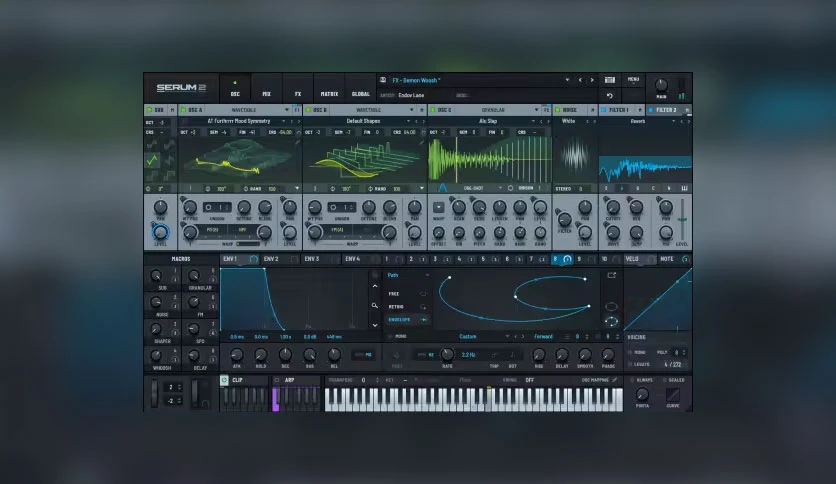Viewport: 836px width, 484px height.
Task: Toggle OSC B enable switch
Action: 308,110
